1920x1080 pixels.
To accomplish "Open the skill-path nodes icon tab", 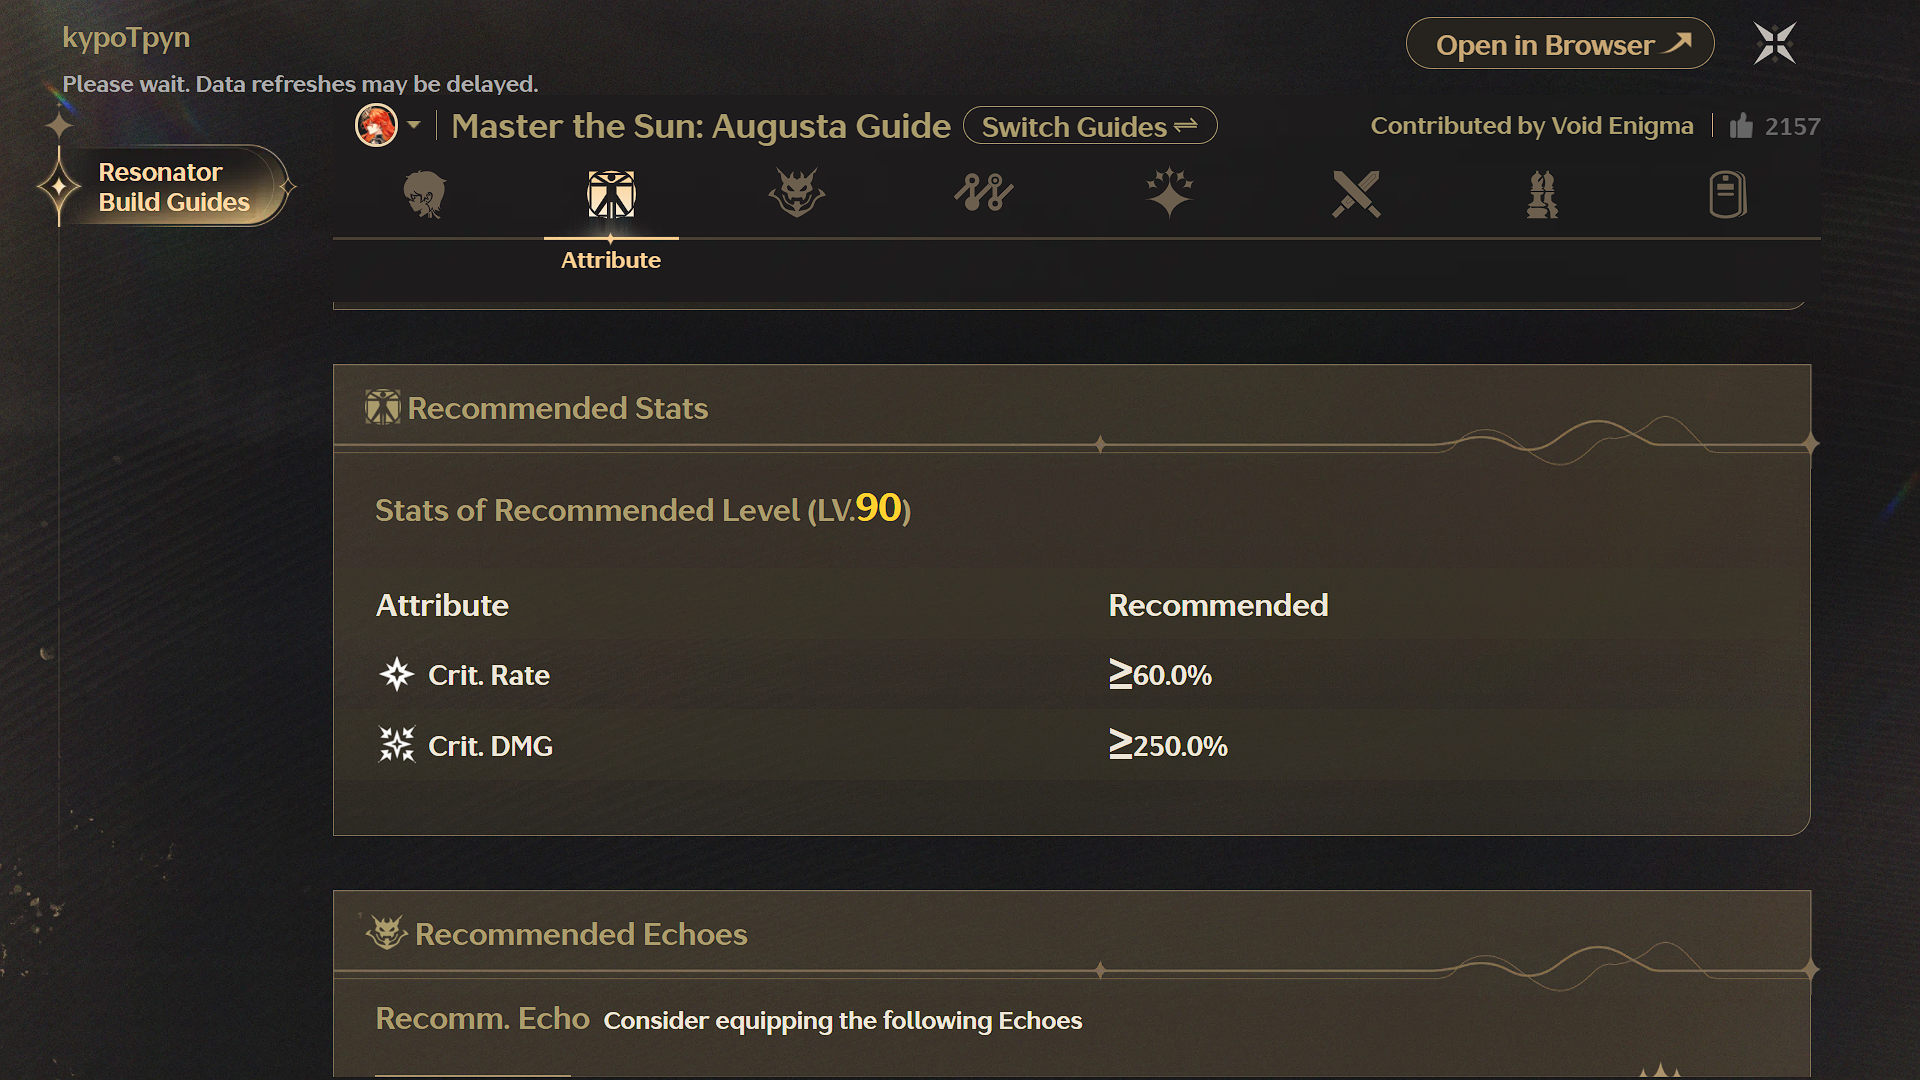I will pos(983,194).
